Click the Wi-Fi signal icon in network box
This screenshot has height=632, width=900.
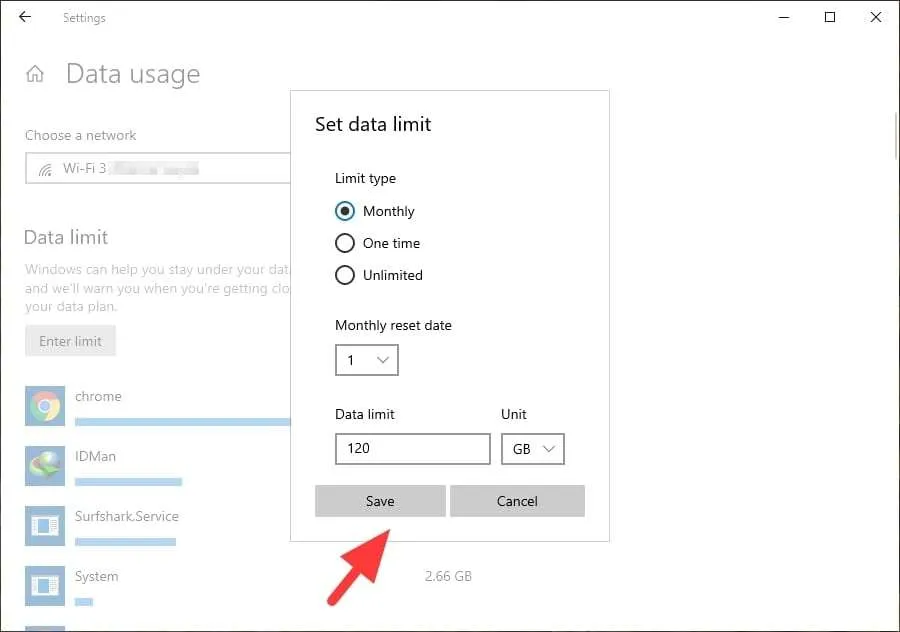coord(45,169)
